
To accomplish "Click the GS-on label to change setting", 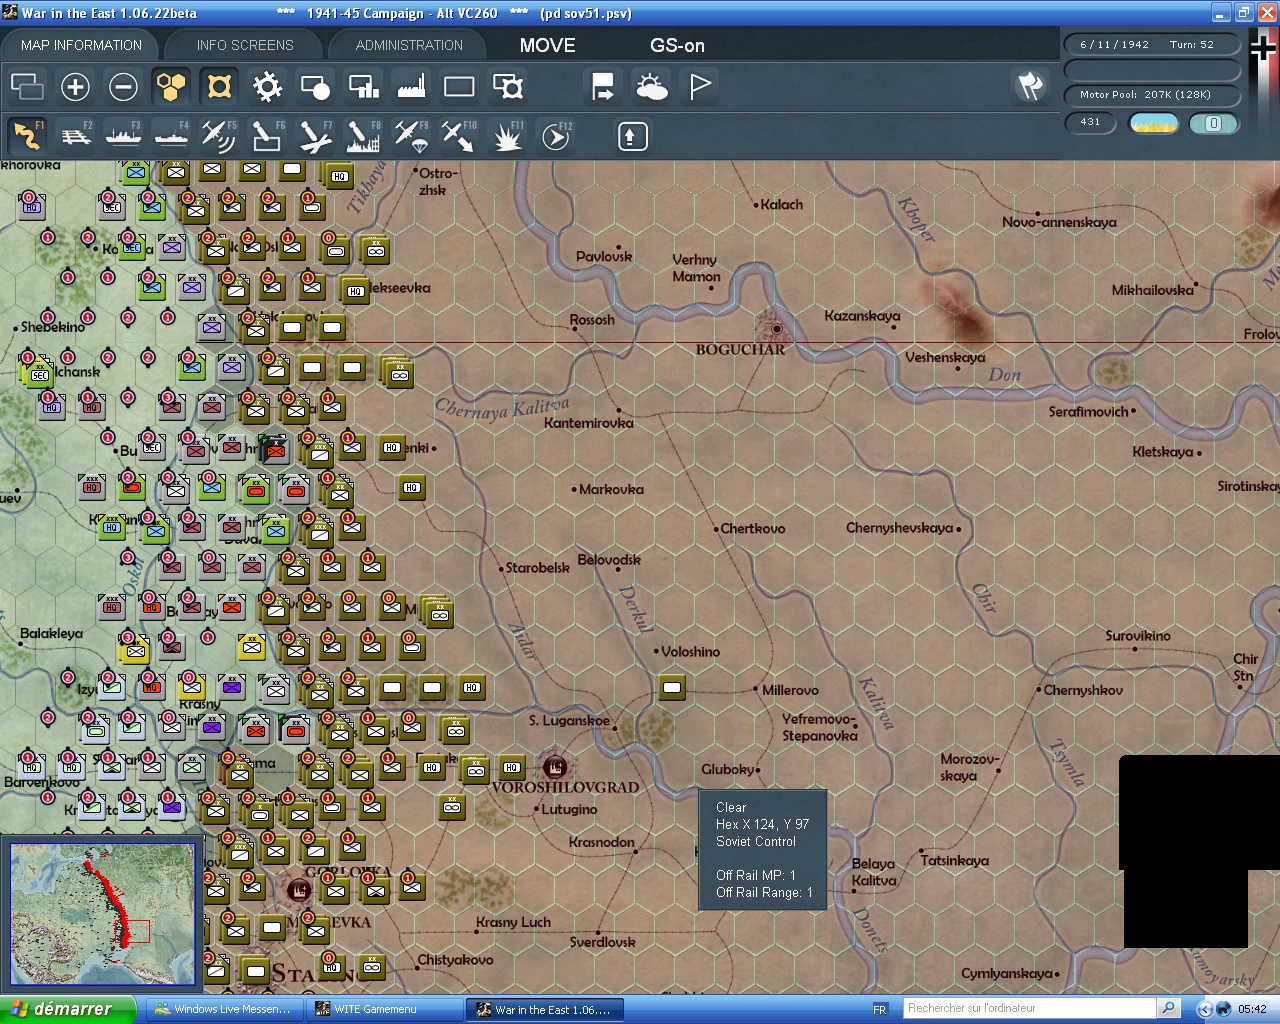I will coord(677,44).
